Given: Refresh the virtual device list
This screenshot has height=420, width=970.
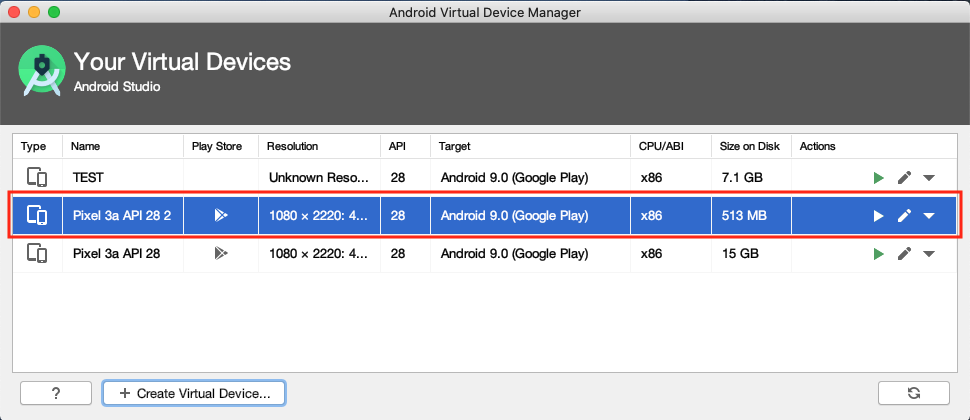Looking at the screenshot, I should pos(914,393).
